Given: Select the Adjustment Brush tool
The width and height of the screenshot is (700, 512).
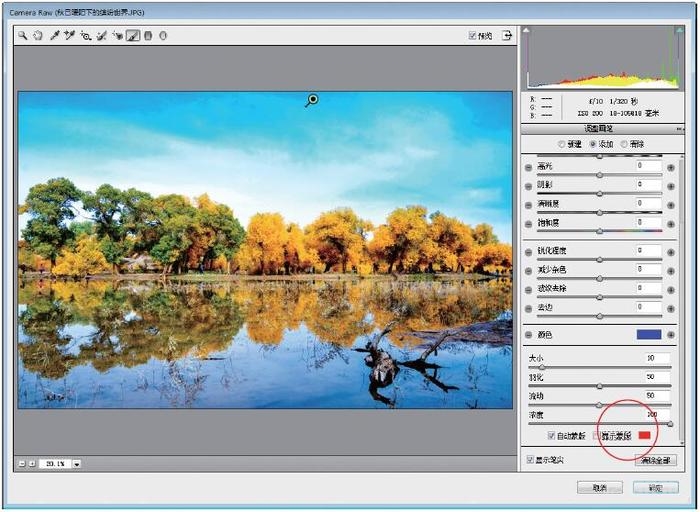Looking at the screenshot, I should (x=133, y=35).
